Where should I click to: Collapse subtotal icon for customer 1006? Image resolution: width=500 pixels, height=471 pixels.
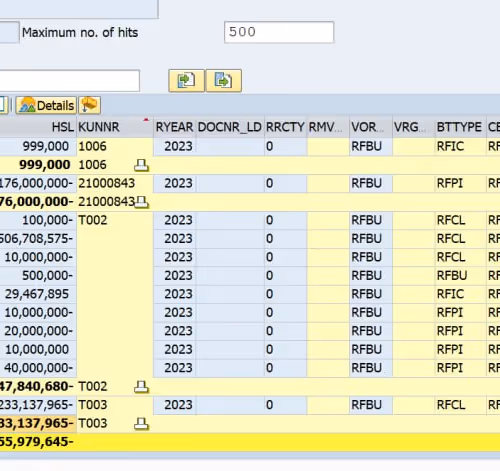(x=141, y=165)
